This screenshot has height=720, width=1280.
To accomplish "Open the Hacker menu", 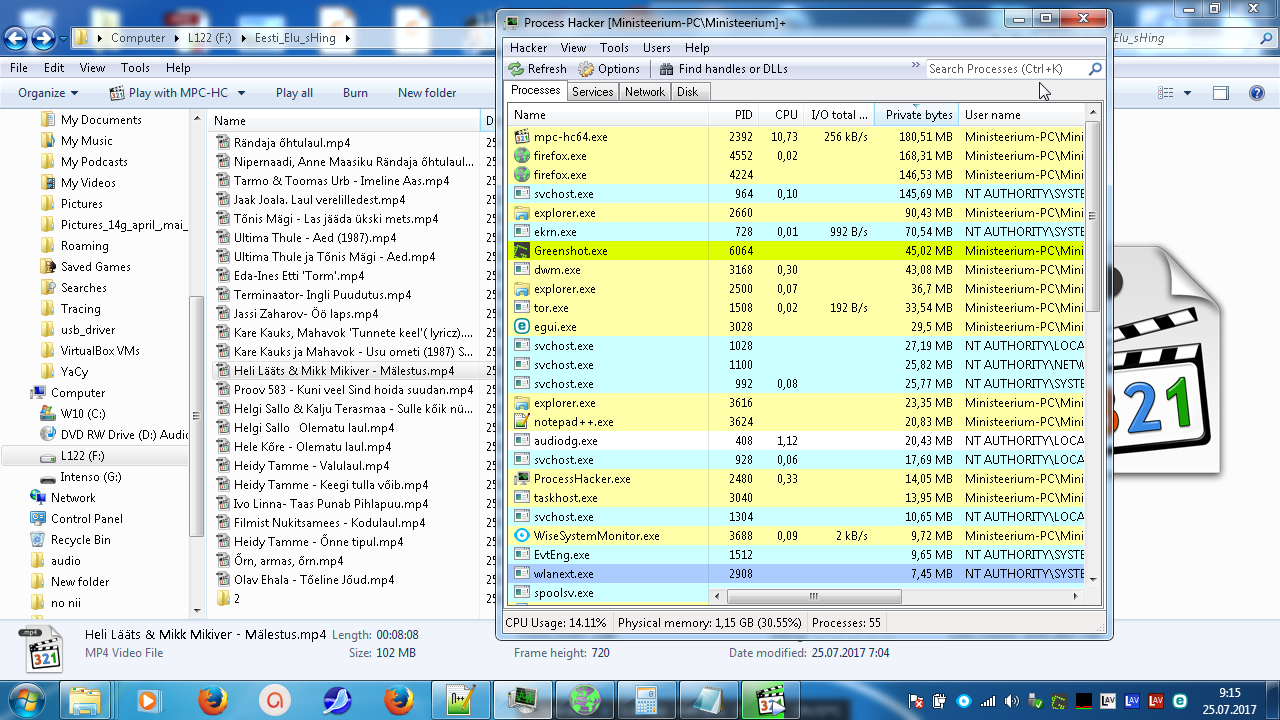I will click(x=528, y=48).
